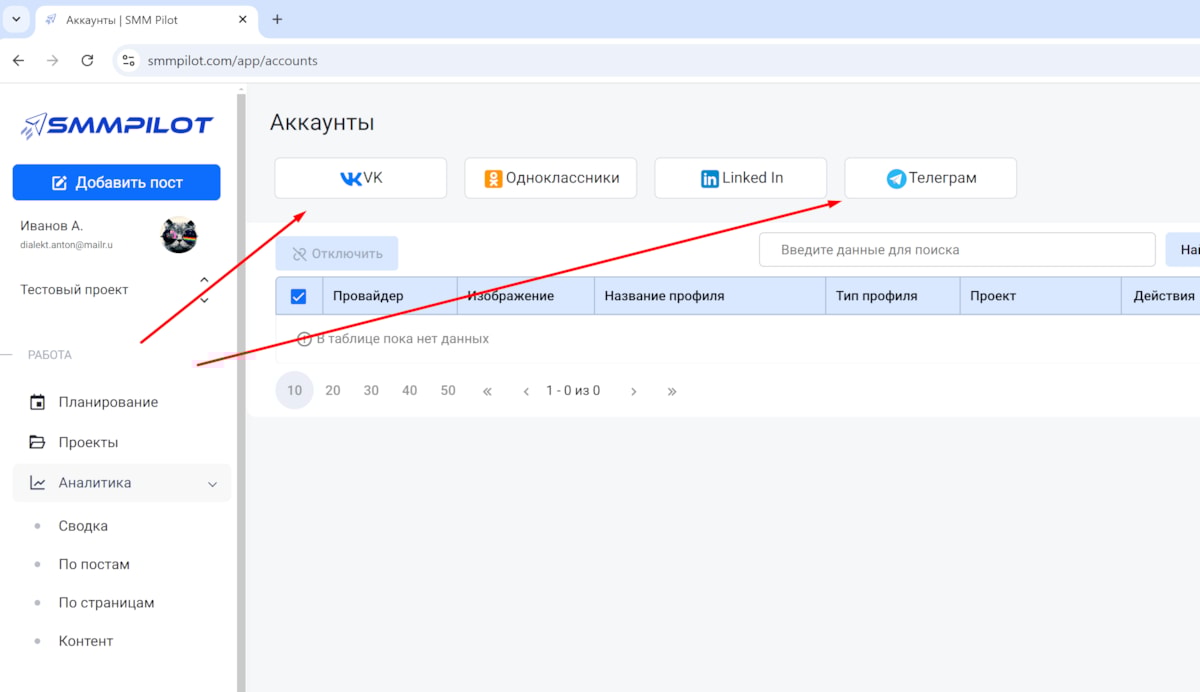Toggle the select-all checkbox in table header
1200x692 pixels.
(x=298, y=296)
